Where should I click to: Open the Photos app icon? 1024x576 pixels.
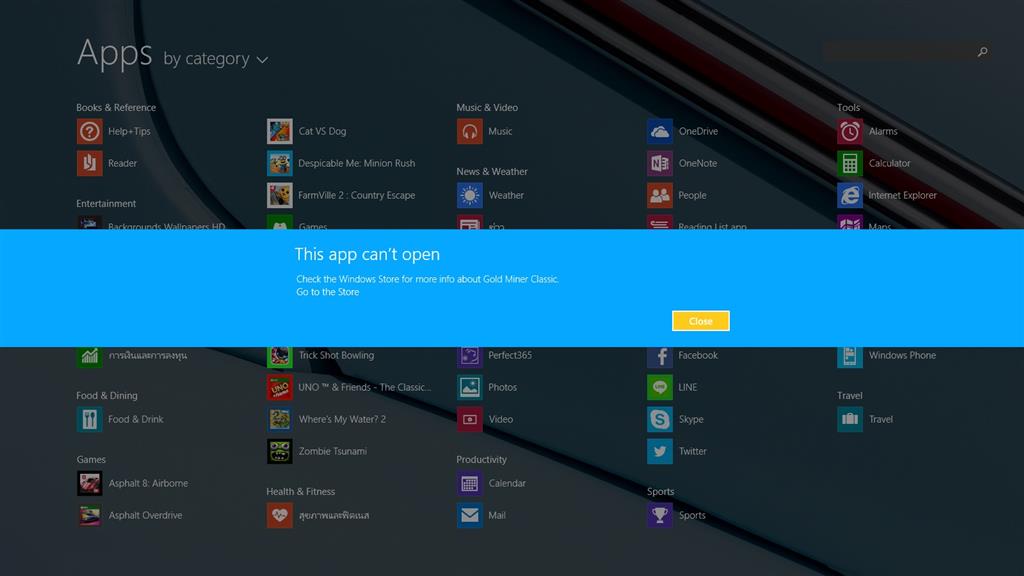pyautogui.click(x=470, y=387)
